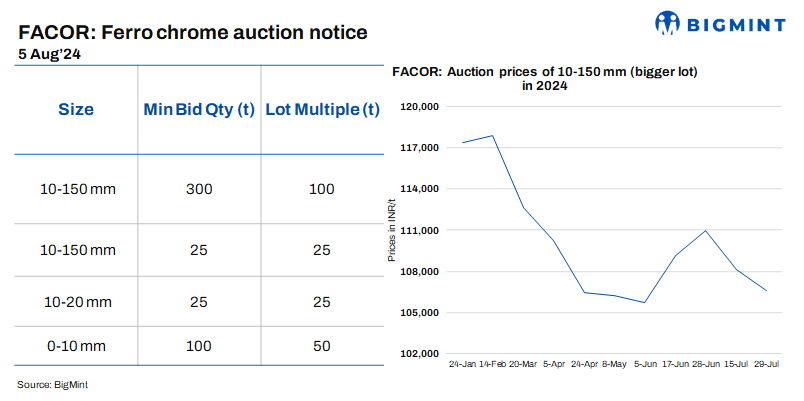Image resolution: width=804 pixels, height=401 pixels.
Task: Select the Size column header
Action: [x=75, y=110]
